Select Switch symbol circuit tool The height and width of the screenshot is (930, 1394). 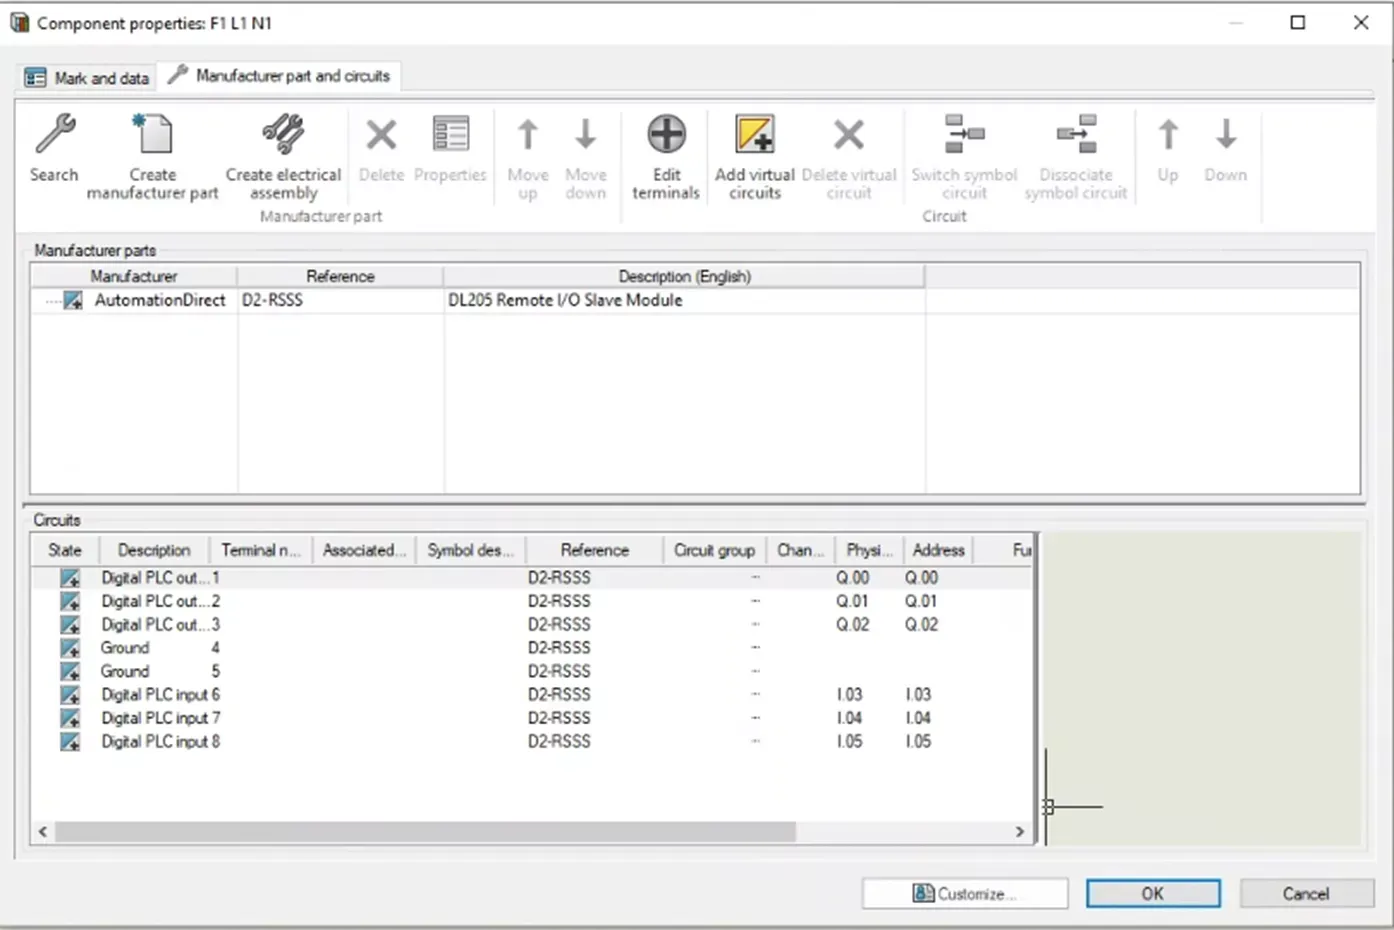[x=964, y=157]
